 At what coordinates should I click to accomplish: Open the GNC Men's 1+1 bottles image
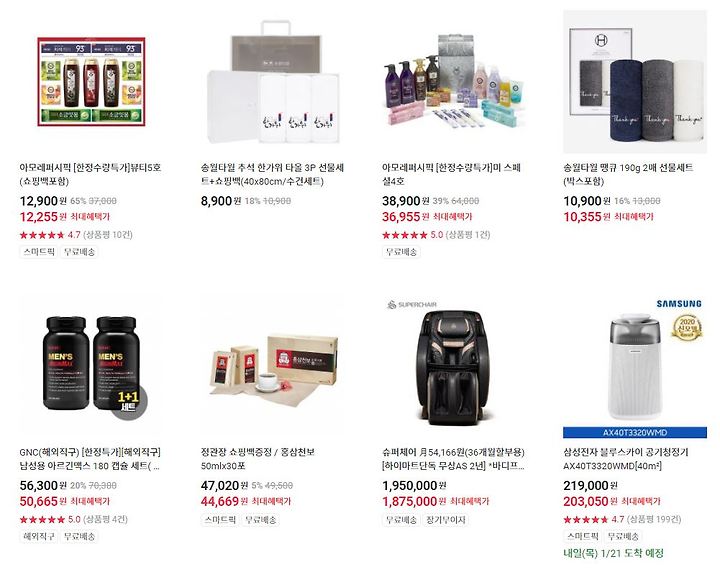91,364
